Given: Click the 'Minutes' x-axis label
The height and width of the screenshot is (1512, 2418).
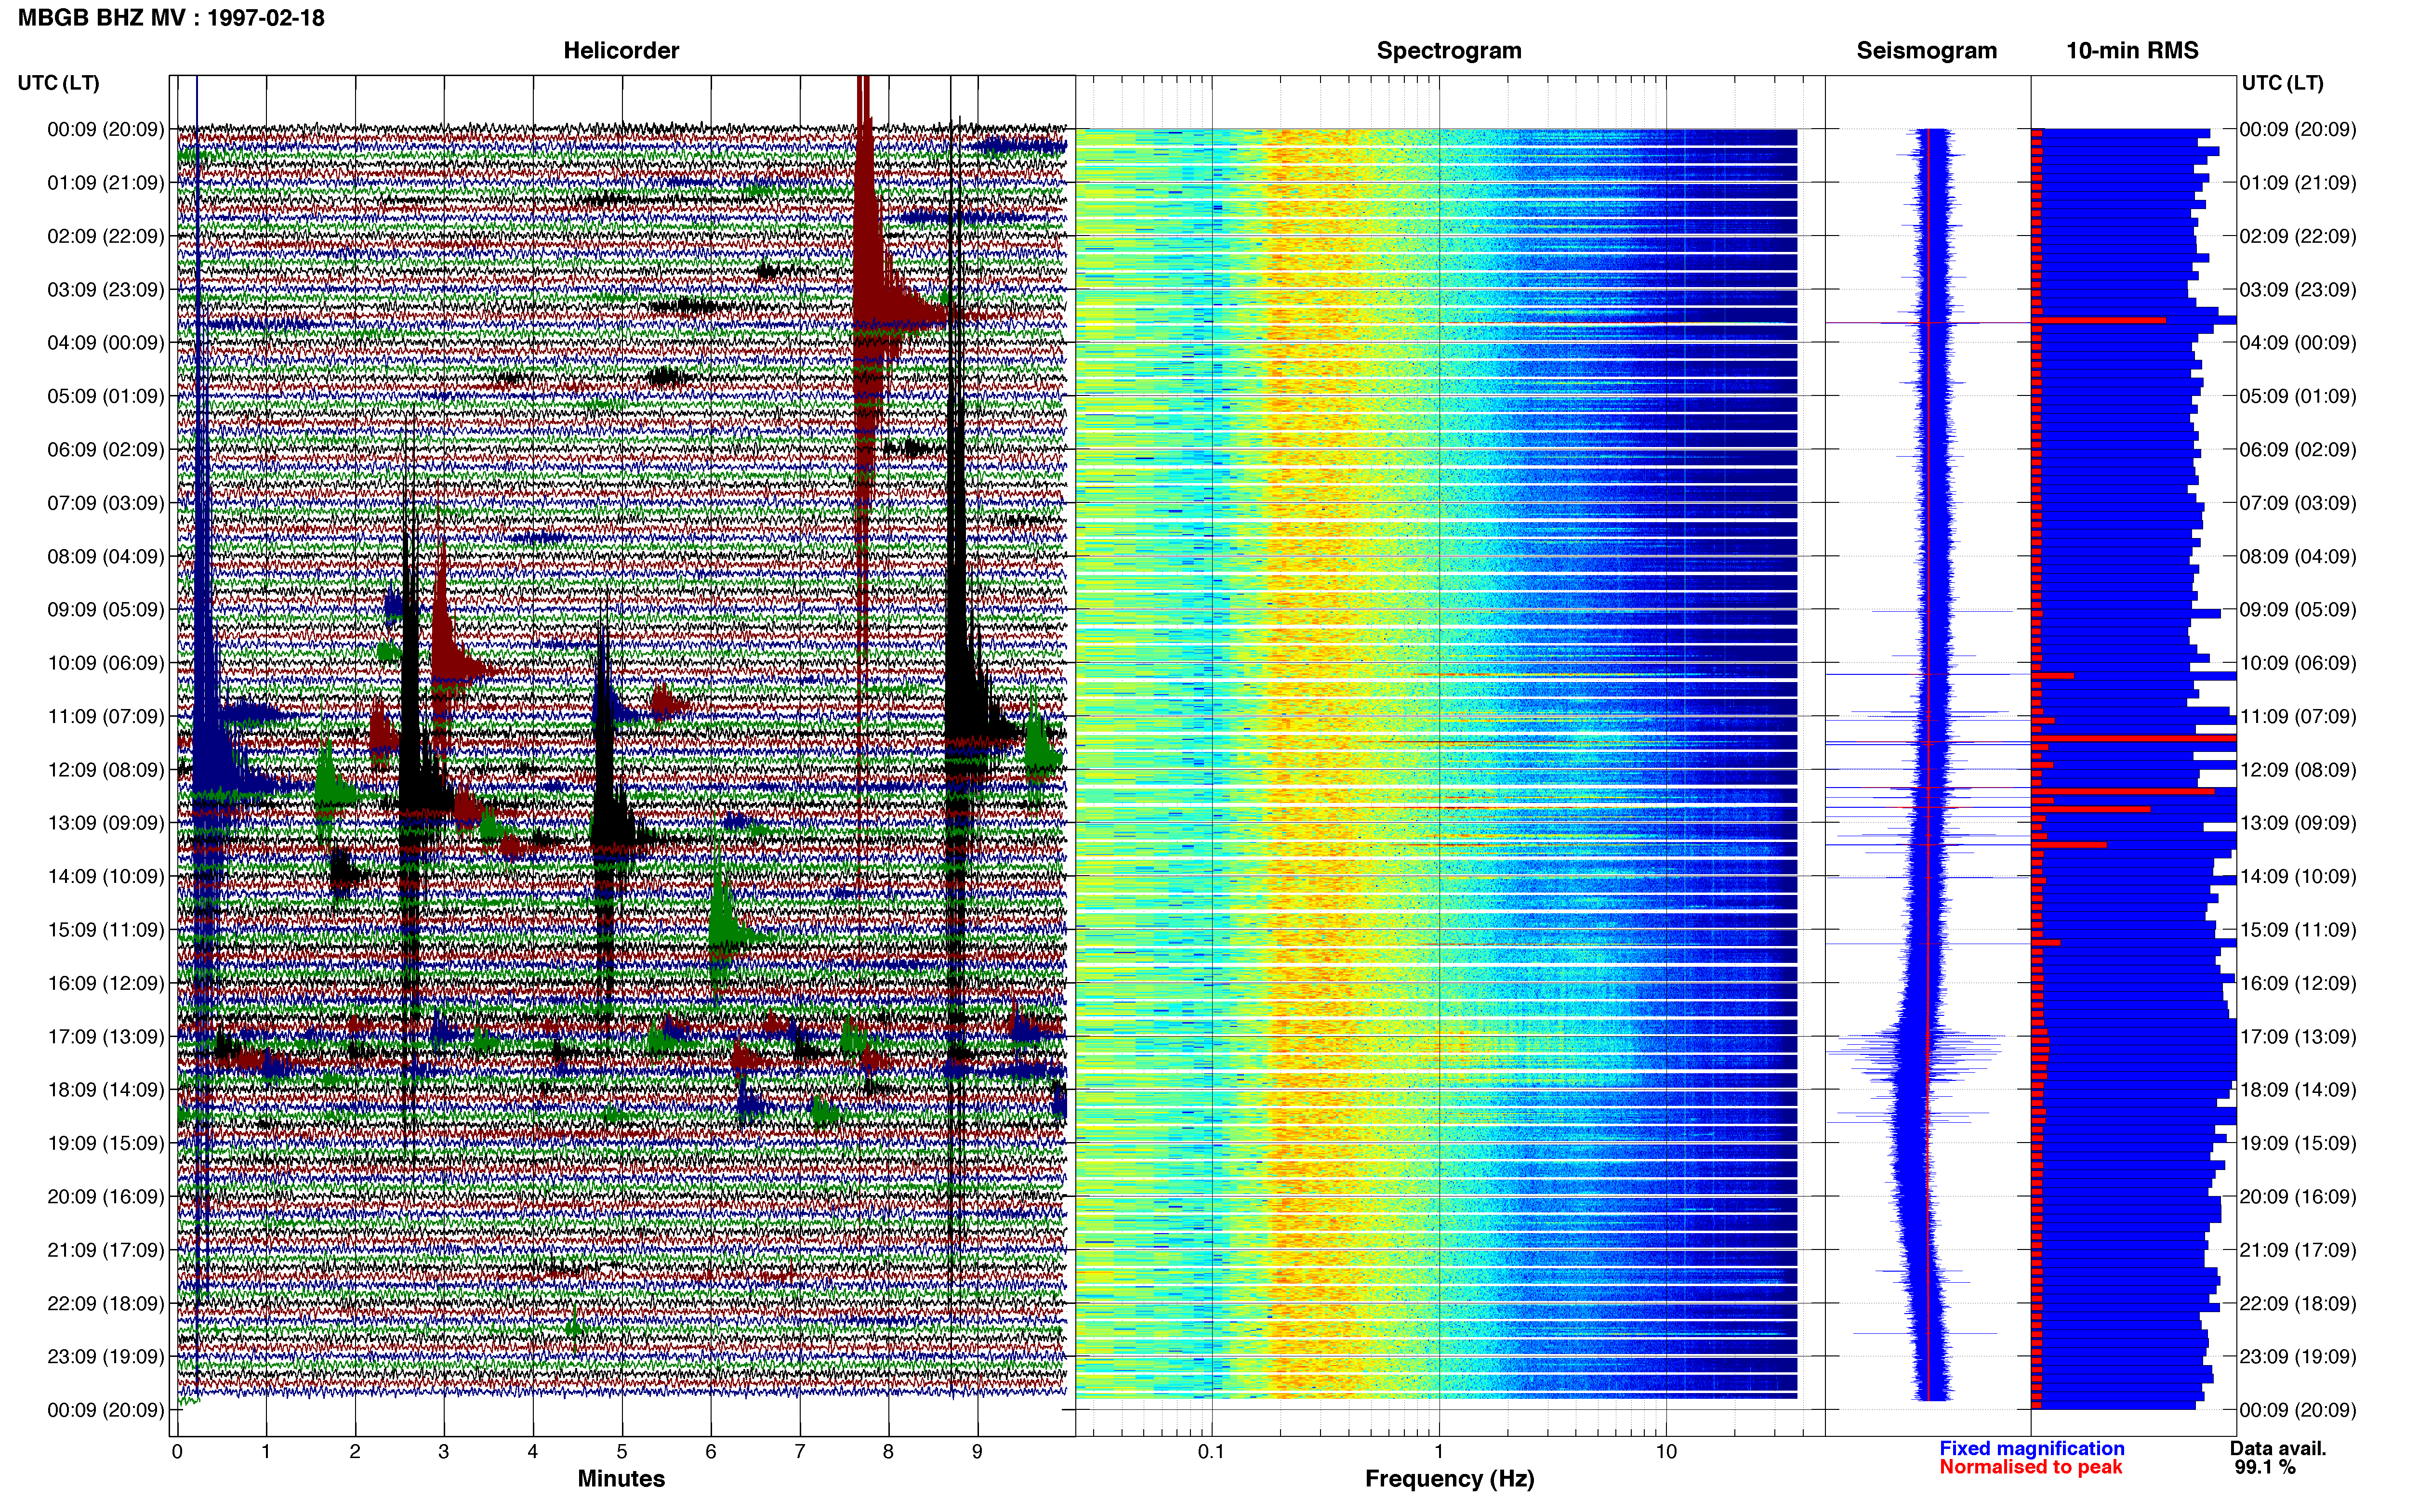Looking at the screenshot, I should pyautogui.click(x=621, y=1478).
